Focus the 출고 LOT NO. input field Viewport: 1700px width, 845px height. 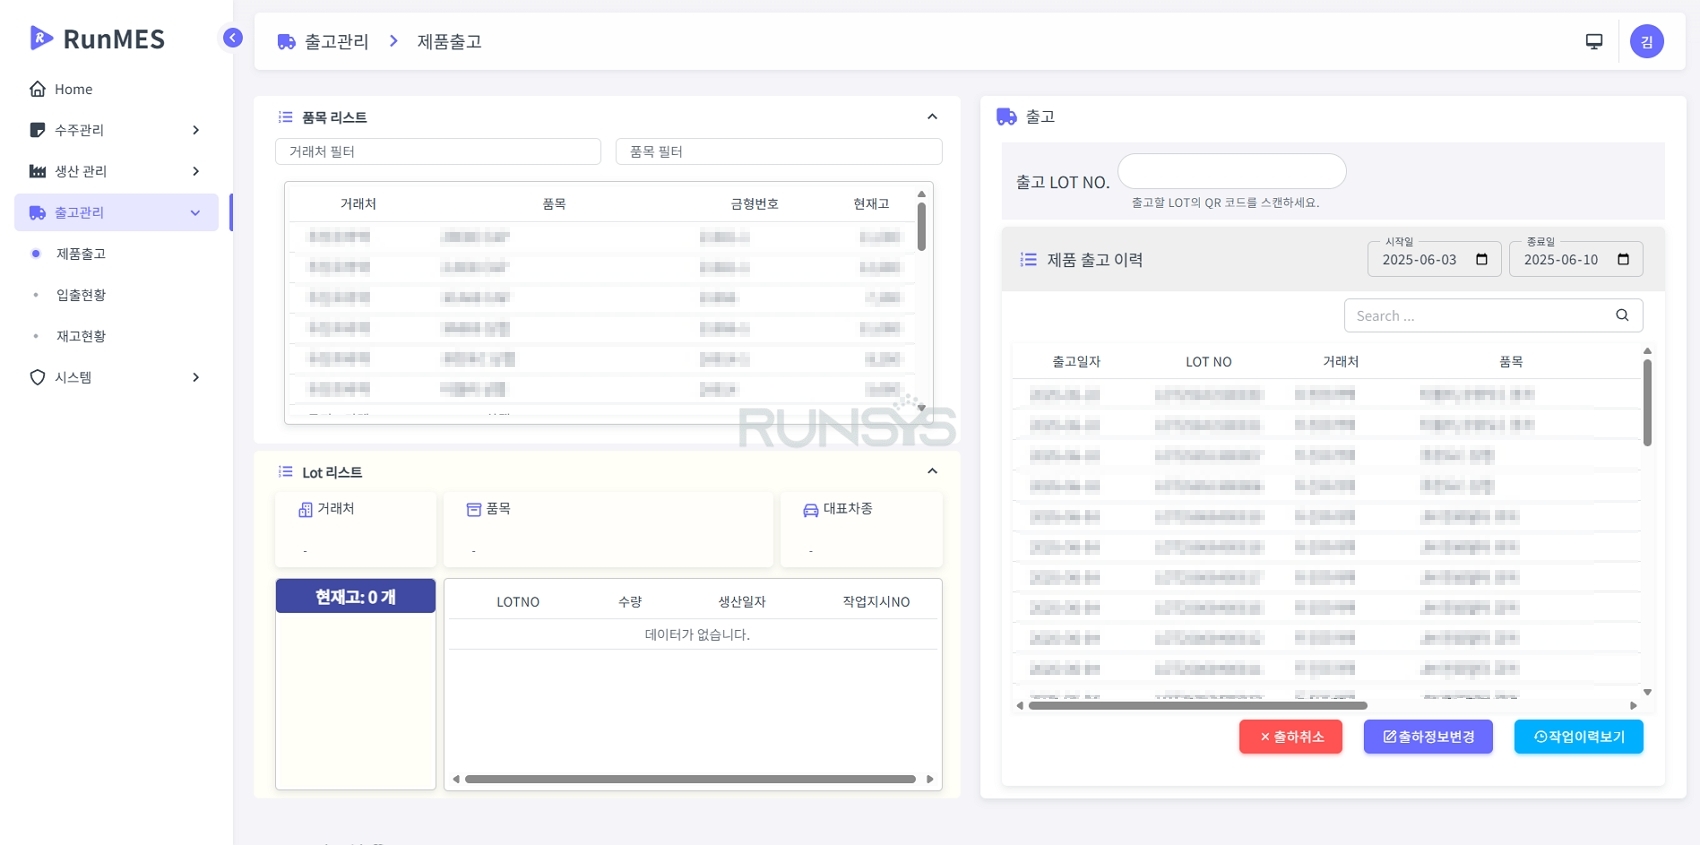(x=1232, y=171)
